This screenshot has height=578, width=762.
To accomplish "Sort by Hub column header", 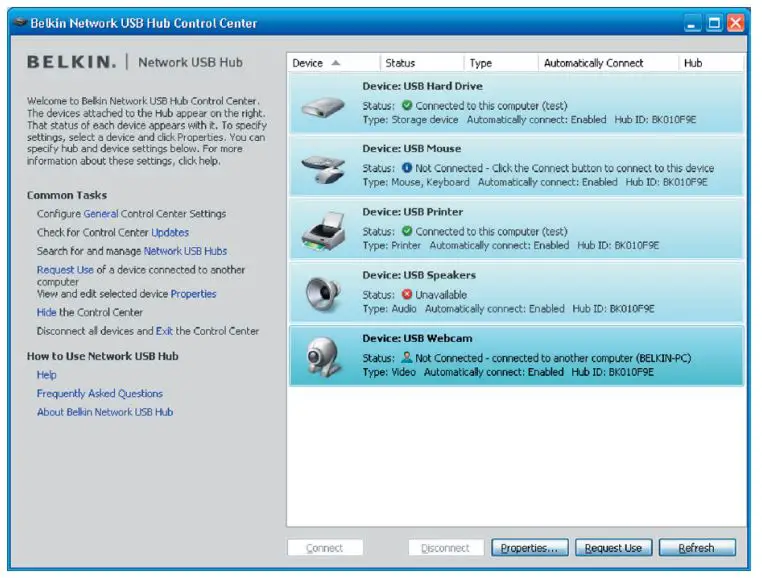I will click(x=710, y=63).
